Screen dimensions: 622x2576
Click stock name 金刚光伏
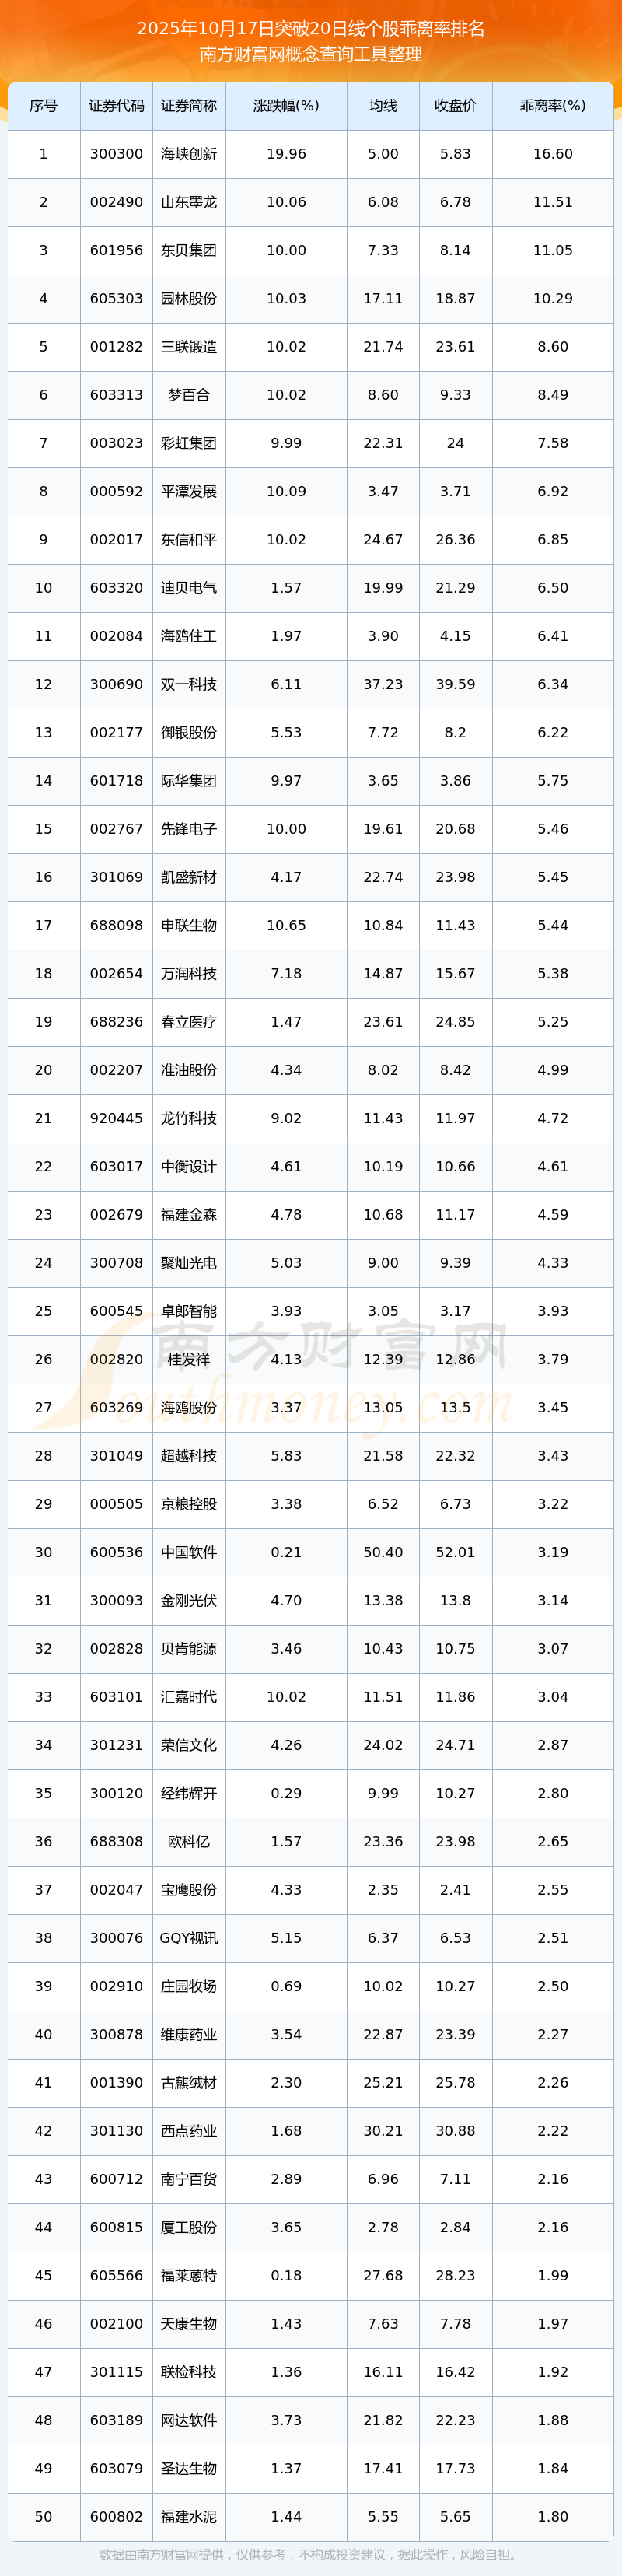pyautogui.click(x=189, y=1600)
